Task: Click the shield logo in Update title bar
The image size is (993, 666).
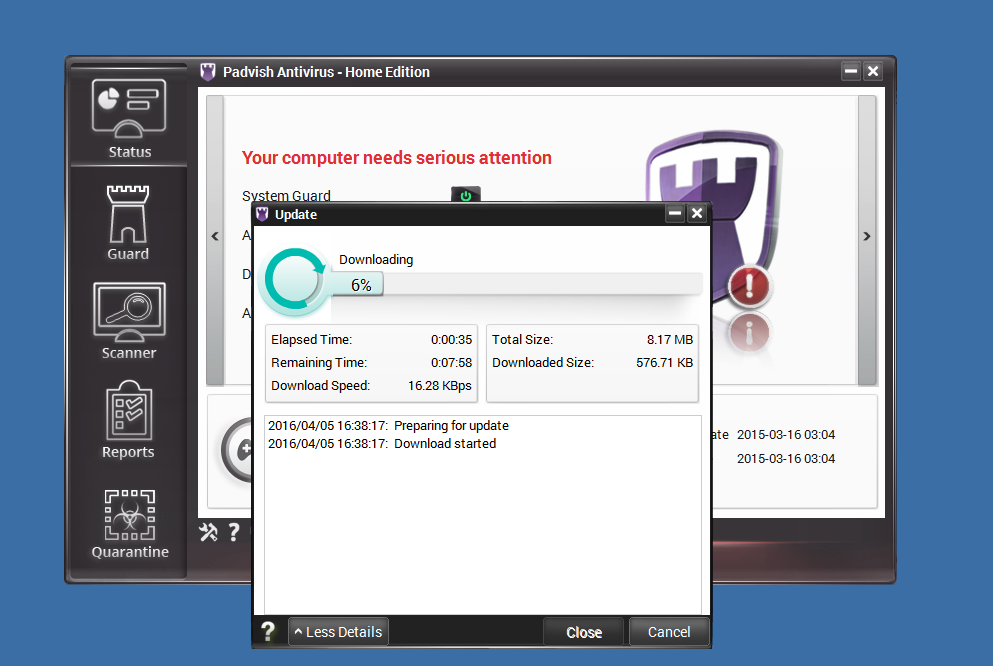Action: (x=262, y=214)
